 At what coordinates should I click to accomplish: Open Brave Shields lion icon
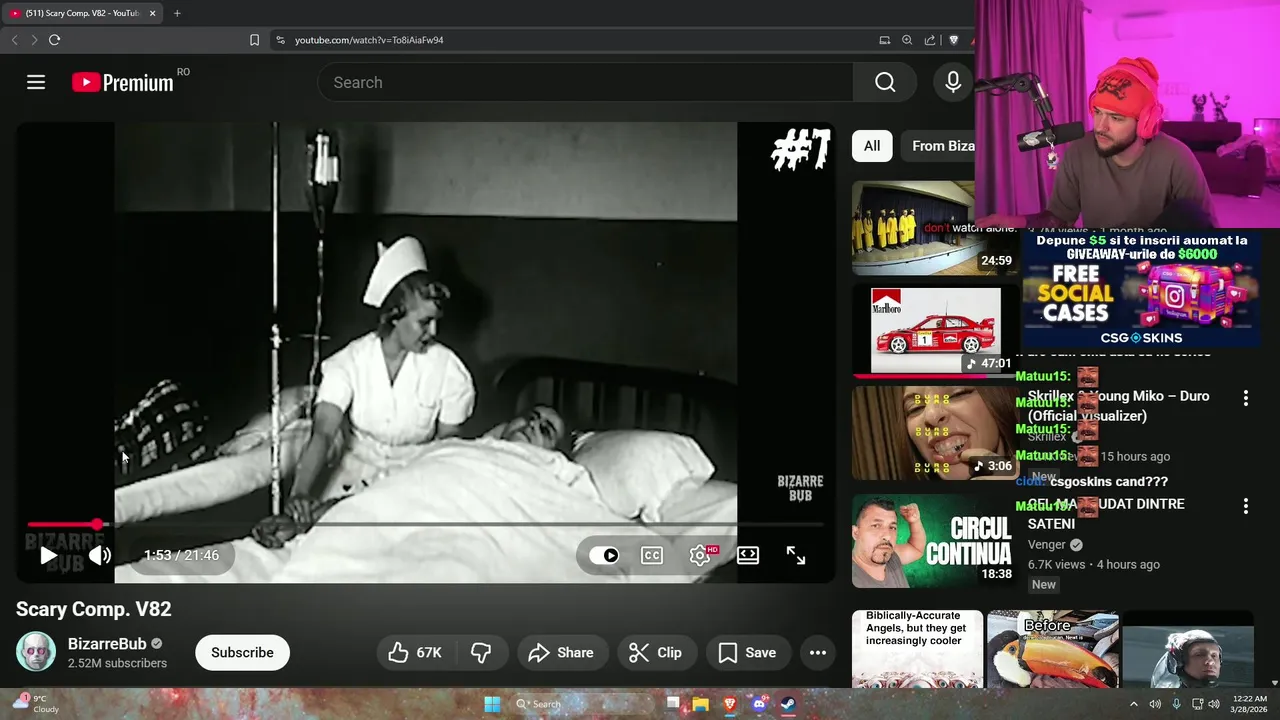point(953,40)
